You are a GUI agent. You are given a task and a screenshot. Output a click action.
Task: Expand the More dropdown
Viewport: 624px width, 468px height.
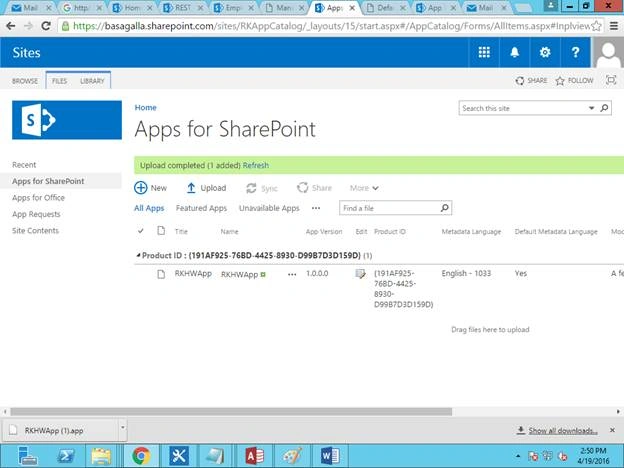(x=364, y=188)
